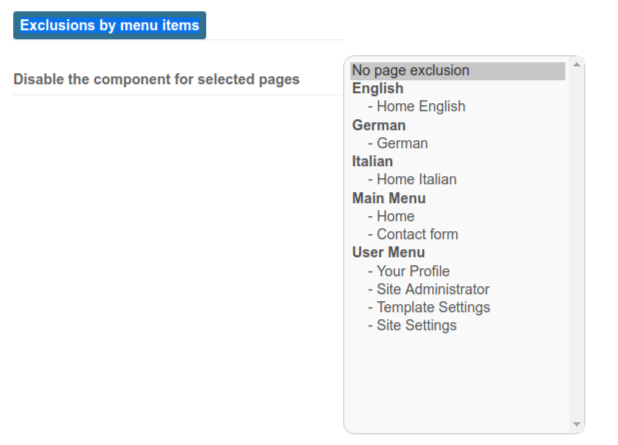Pick 'Home Italian' from the list
Viewport: 618px width, 445px height.
[457, 180]
